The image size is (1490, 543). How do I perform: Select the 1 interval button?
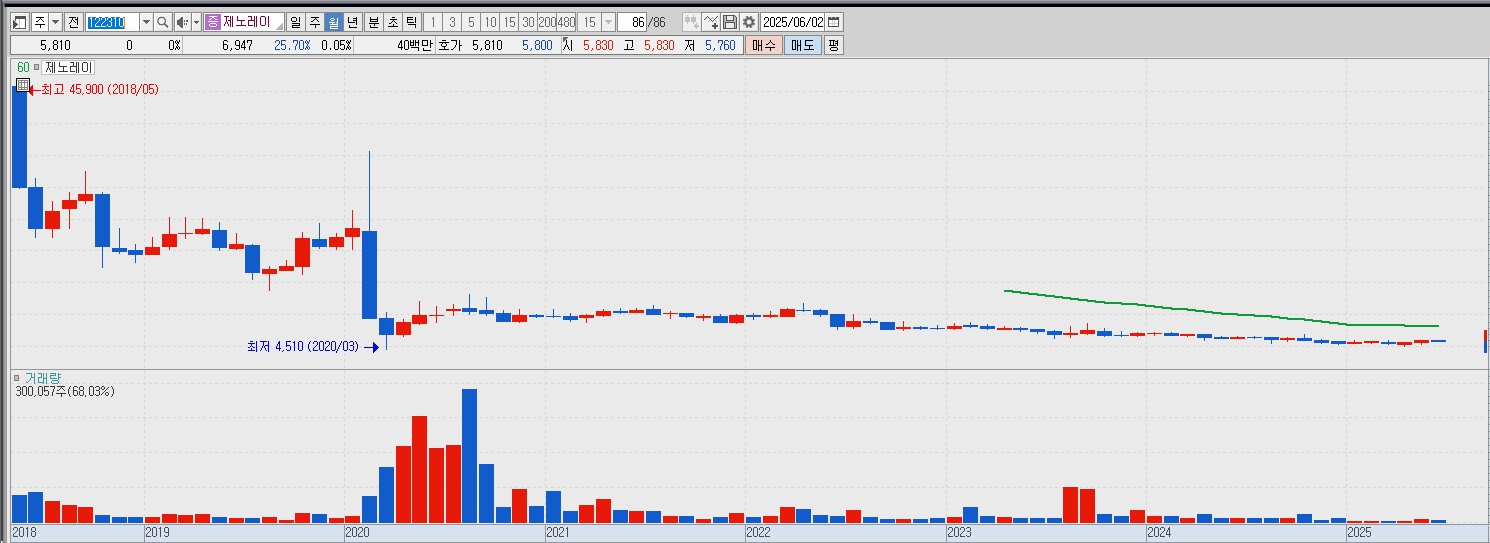pos(432,22)
